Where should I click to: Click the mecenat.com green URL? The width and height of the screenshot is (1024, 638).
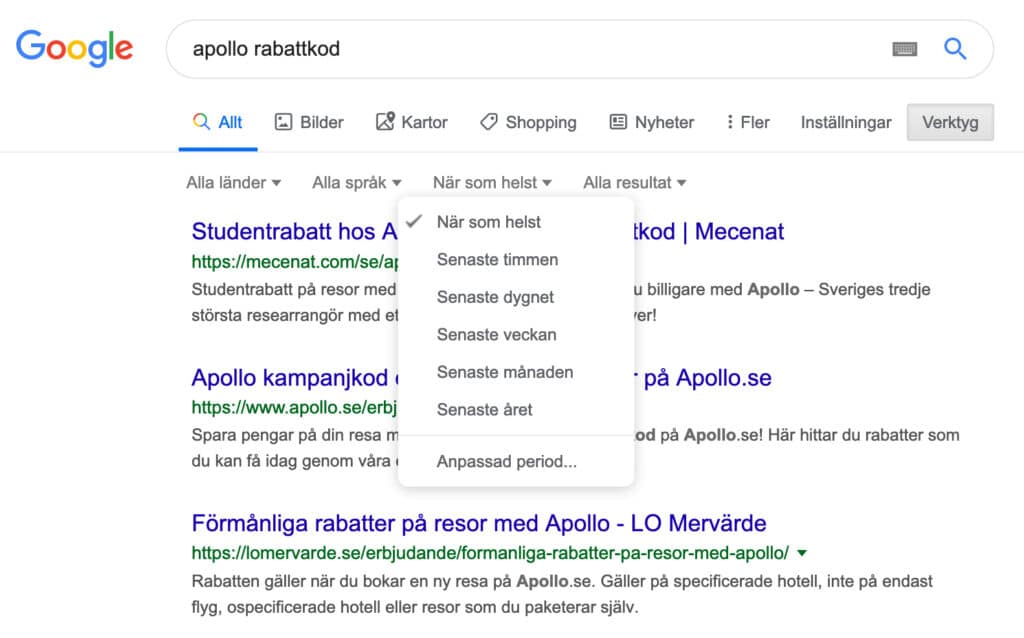[x=295, y=261]
